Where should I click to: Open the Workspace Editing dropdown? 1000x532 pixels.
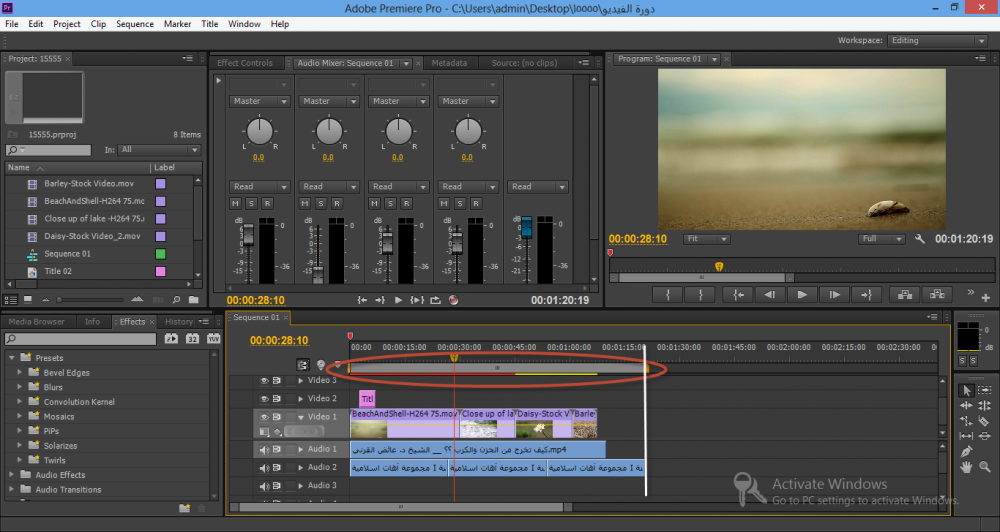coord(937,41)
